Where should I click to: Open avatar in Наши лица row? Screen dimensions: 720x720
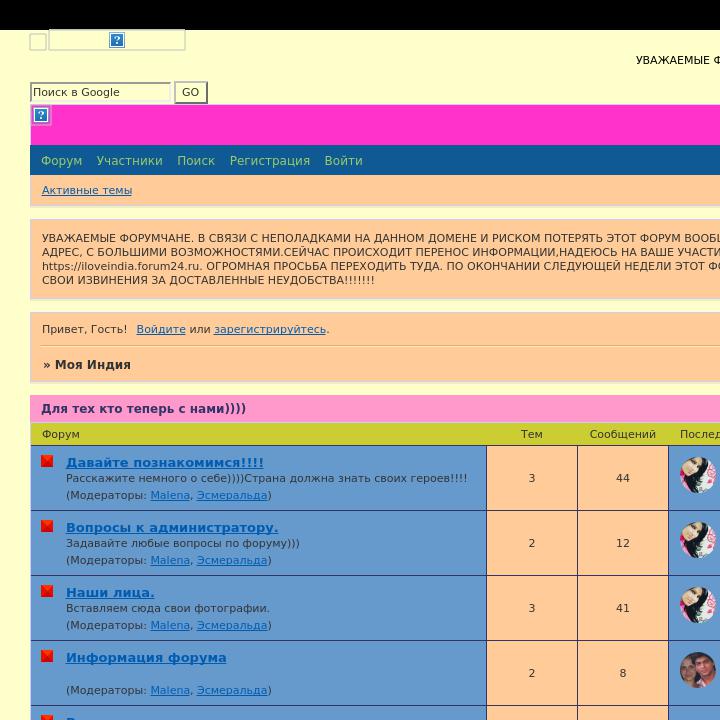[698, 605]
